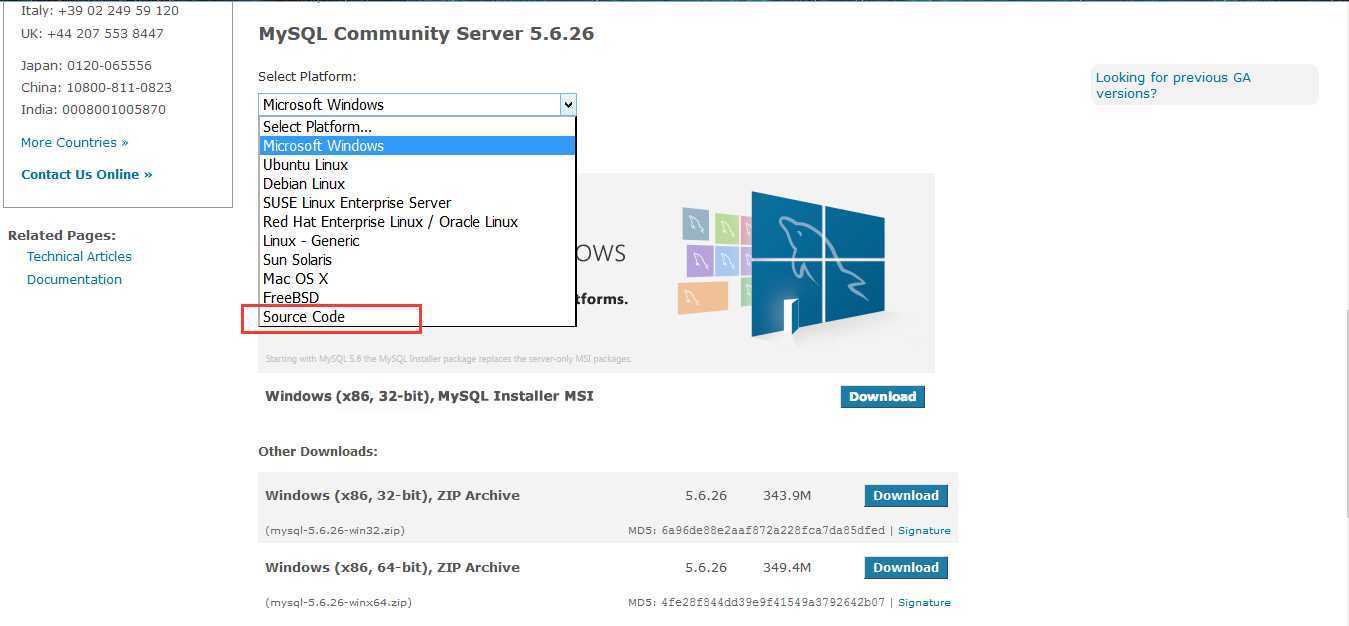The width and height of the screenshot is (1349, 626).
Task: Select FreeBSD platform option
Action: coord(417,298)
